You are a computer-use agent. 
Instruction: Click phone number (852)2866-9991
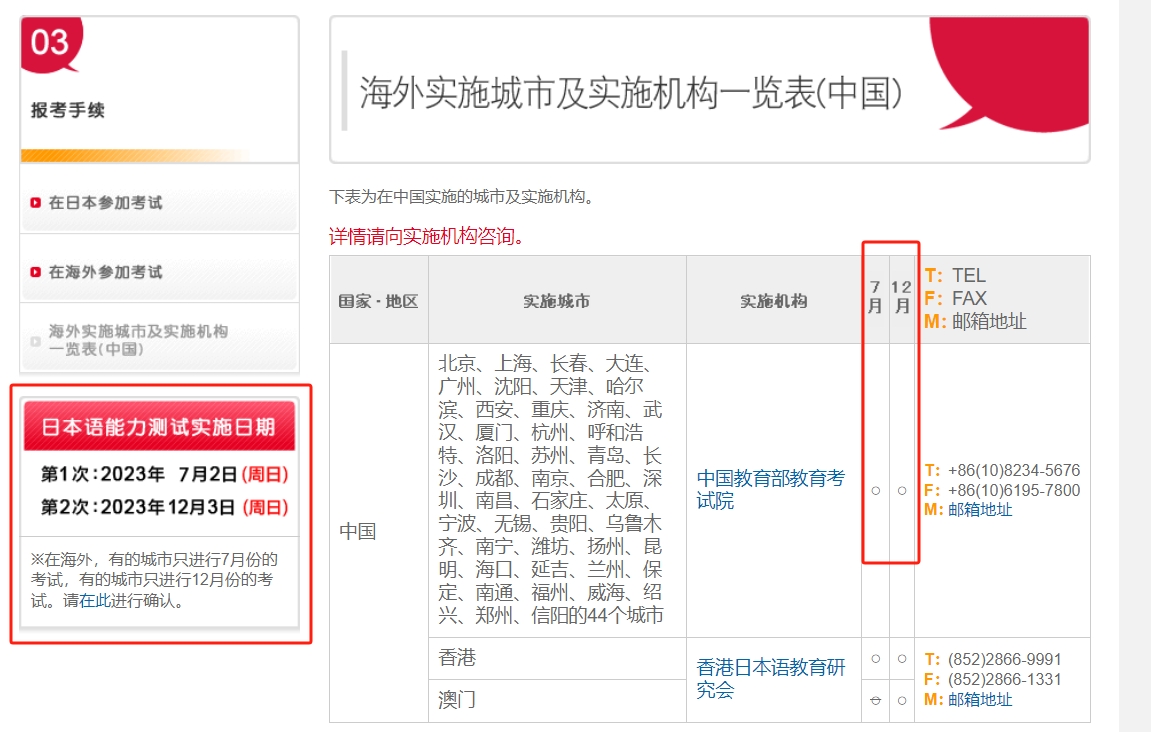(1004, 659)
